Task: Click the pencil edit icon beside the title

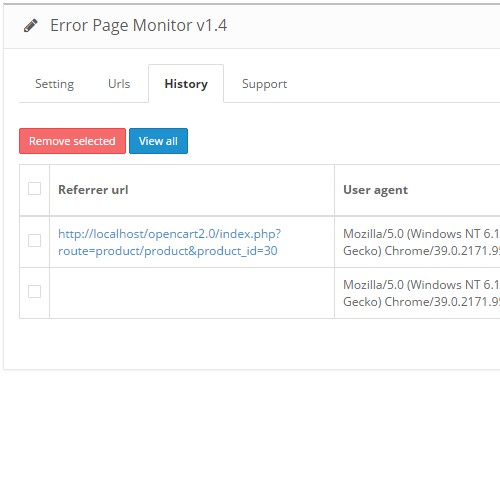Action: point(30,26)
